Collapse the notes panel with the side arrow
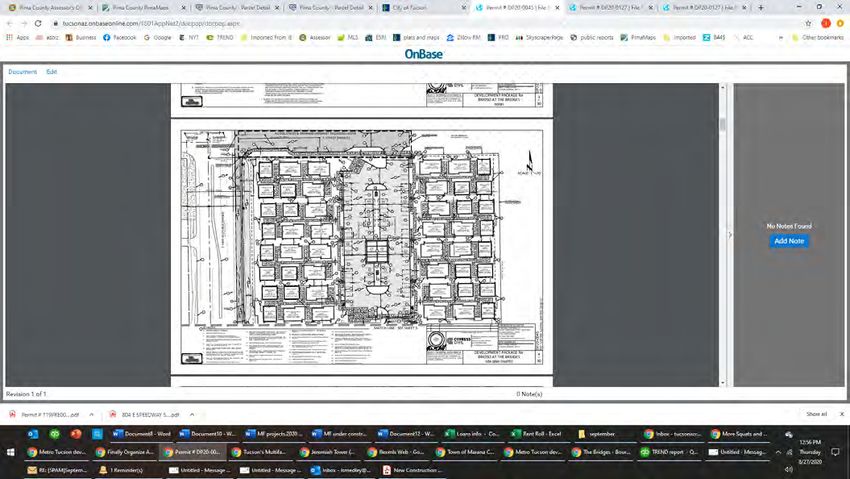The image size is (850, 479). coord(730,235)
